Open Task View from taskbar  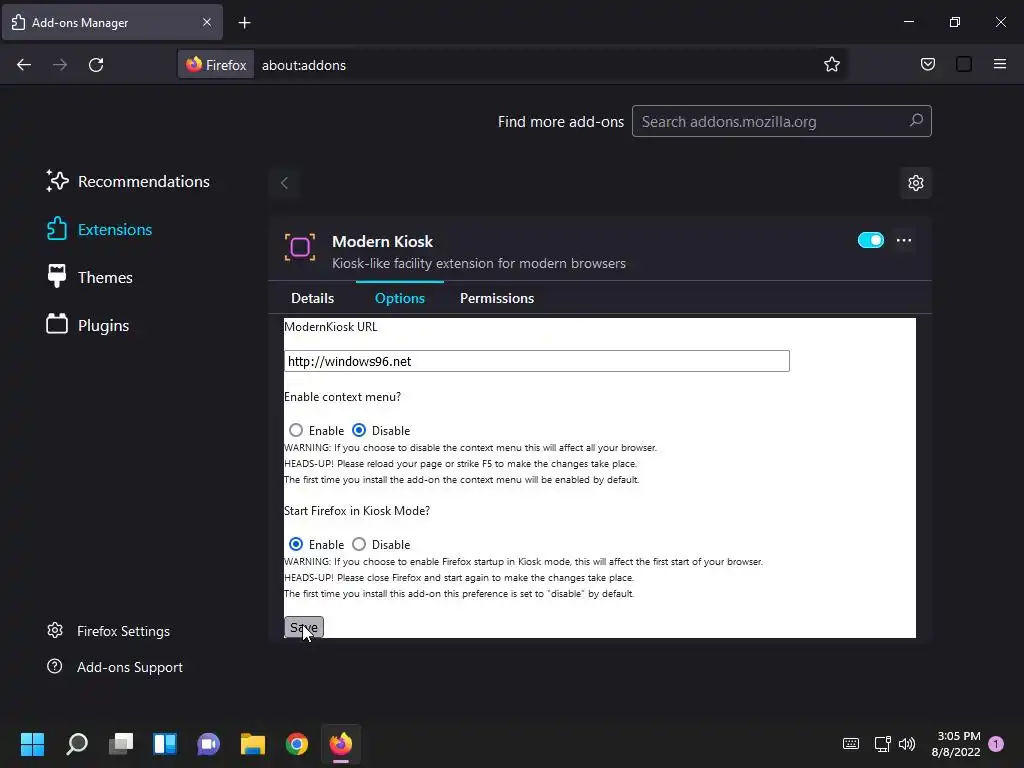(121, 744)
